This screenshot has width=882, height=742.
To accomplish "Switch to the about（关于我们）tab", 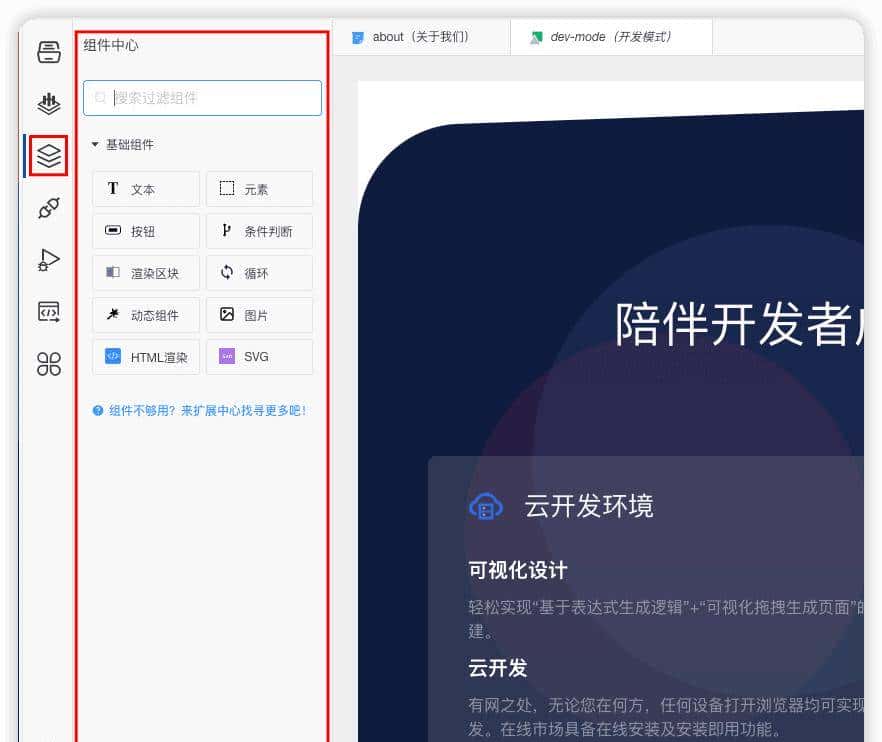I will [420, 36].
